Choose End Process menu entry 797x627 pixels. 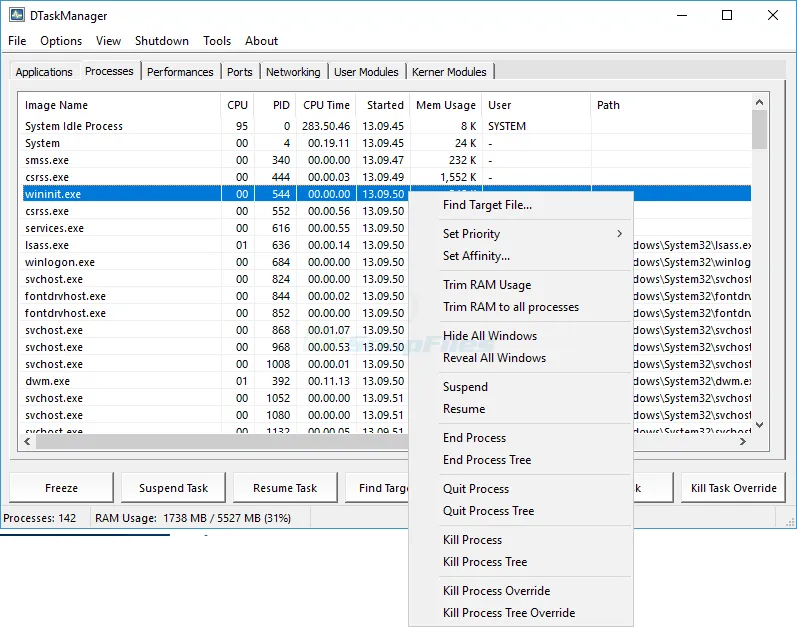[521, 438]
